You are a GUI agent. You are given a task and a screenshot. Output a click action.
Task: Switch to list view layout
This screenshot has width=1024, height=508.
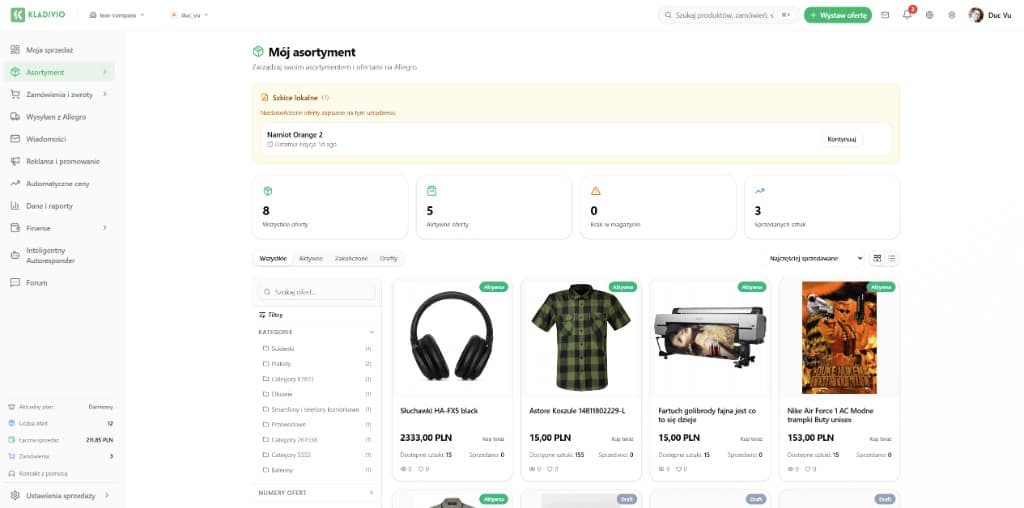[x=892, y=258]
